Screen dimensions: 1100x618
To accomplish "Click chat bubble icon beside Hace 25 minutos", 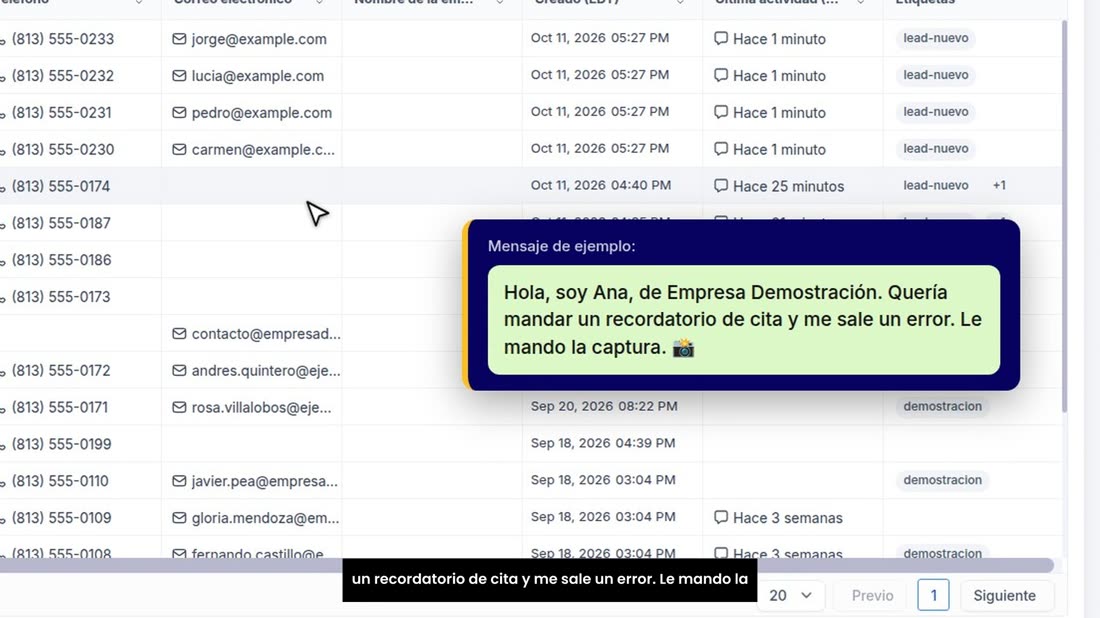I will tap(720, 186).
